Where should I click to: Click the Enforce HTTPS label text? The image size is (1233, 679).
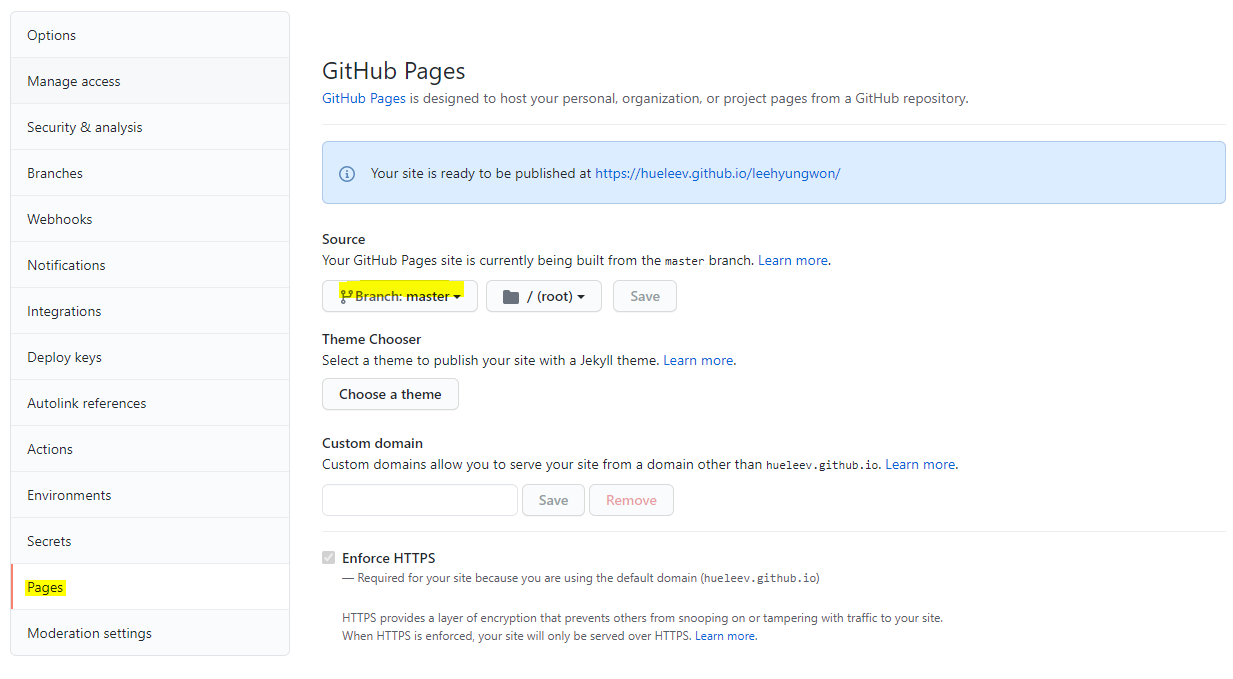click(389, 558)
